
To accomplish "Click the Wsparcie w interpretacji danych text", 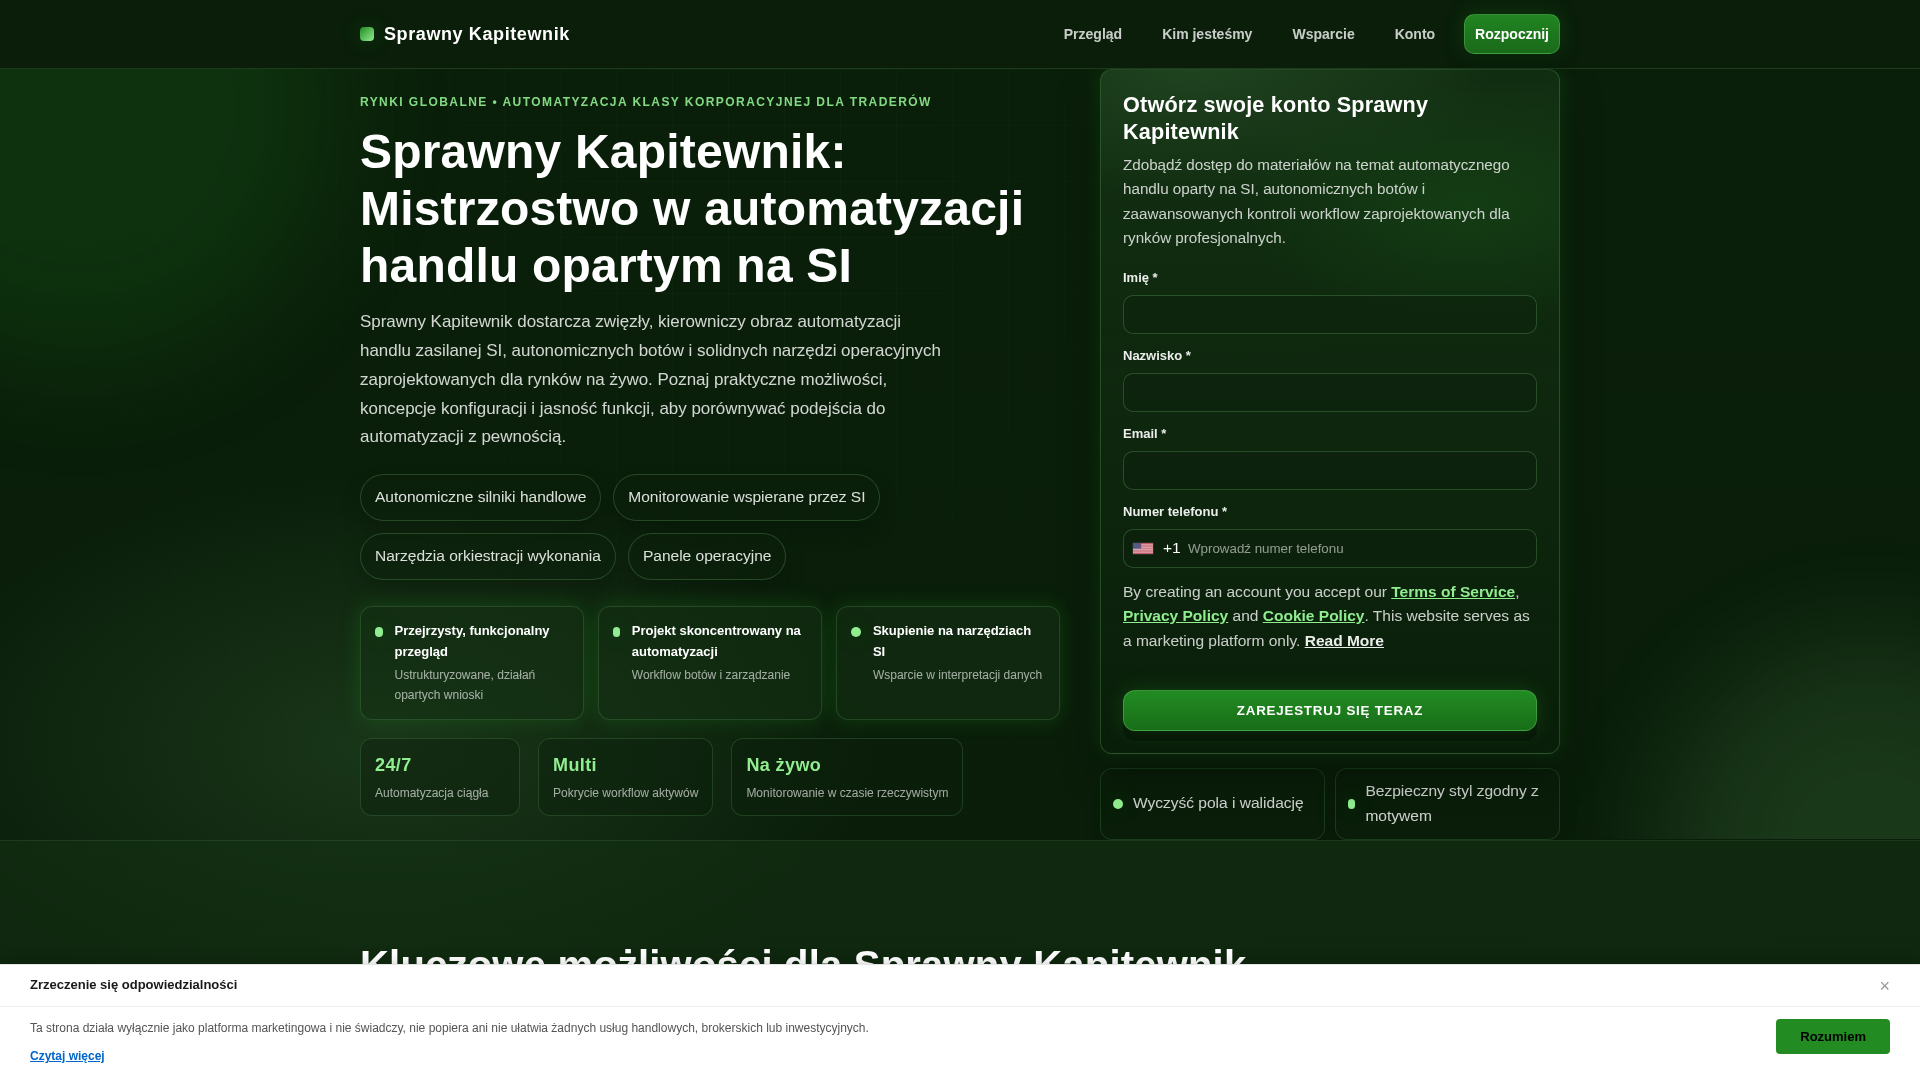I will pyautogui.click(x=957, y=675).
